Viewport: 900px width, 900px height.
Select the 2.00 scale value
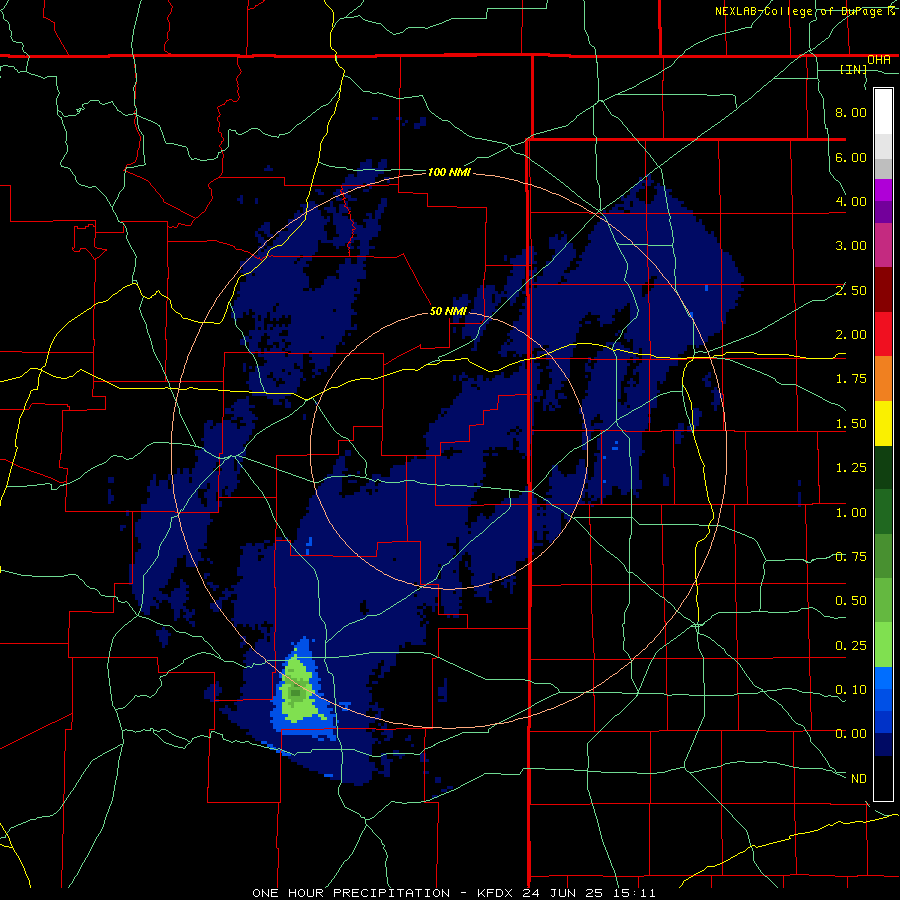(851, 335)
